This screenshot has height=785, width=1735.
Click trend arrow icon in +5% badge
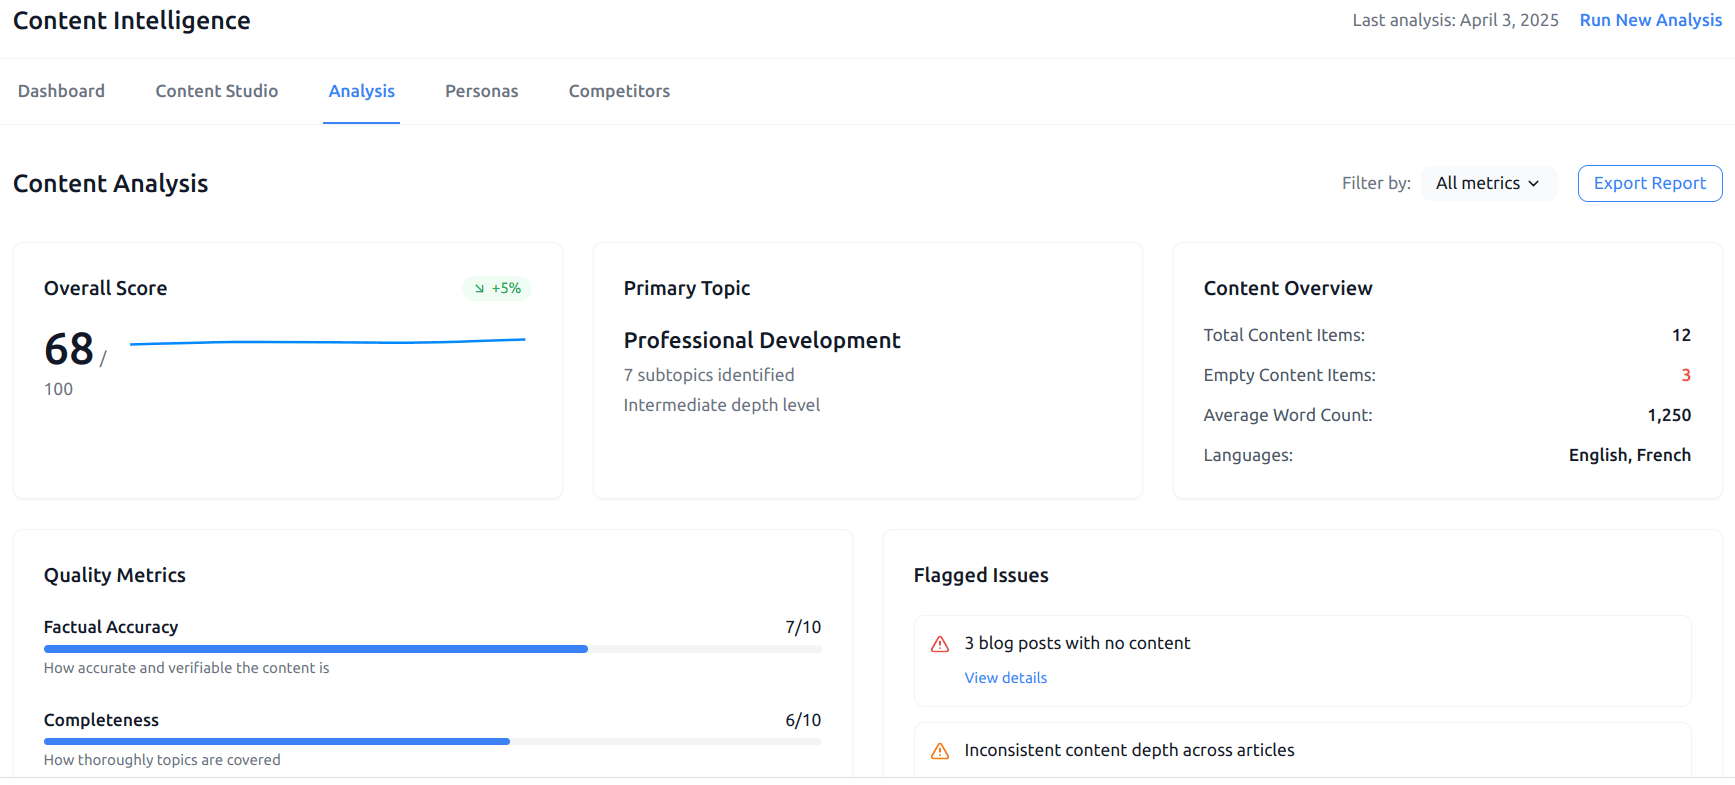click(479, 288)
